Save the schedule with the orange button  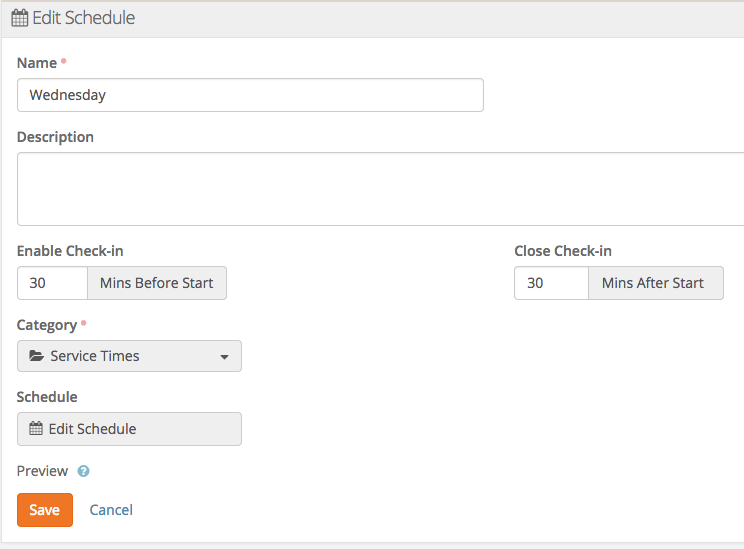[x=44, y=510]
